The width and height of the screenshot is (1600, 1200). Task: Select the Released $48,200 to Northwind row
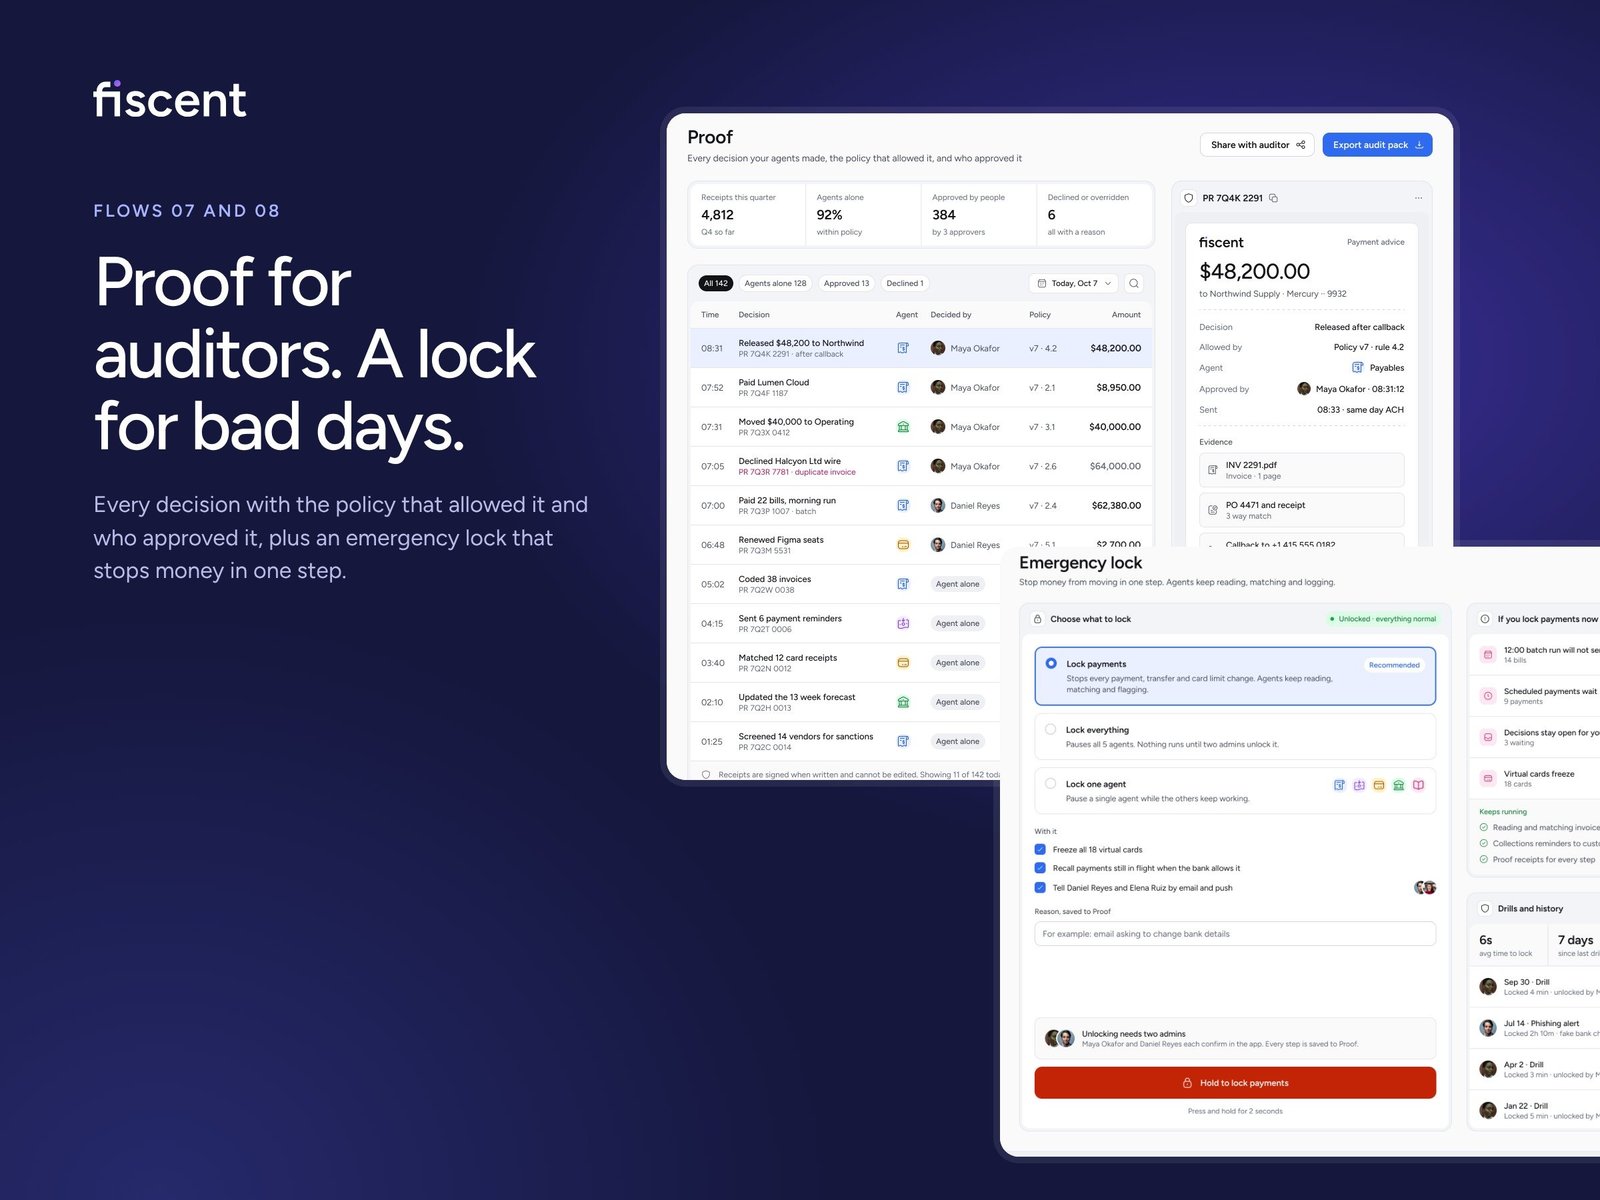click(x=921, y=348)
